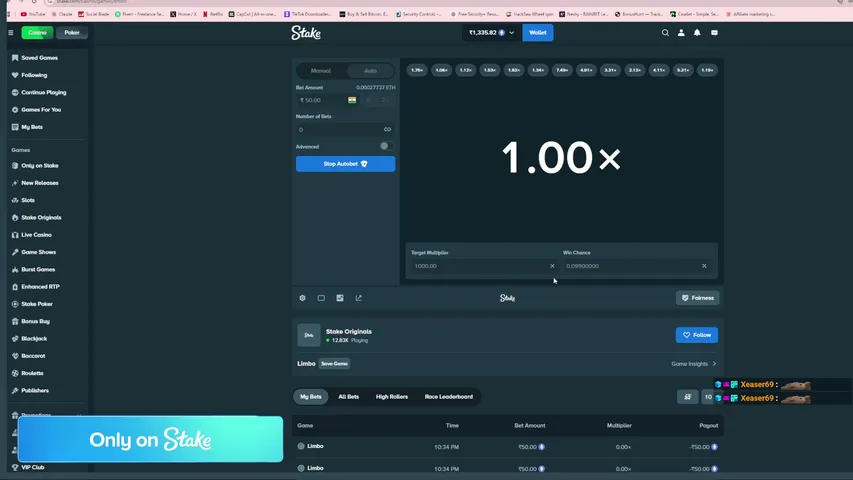The width and height of the screenshot is (853, 480).
Task: Switch to Manual betting tab
Action: 321,71
